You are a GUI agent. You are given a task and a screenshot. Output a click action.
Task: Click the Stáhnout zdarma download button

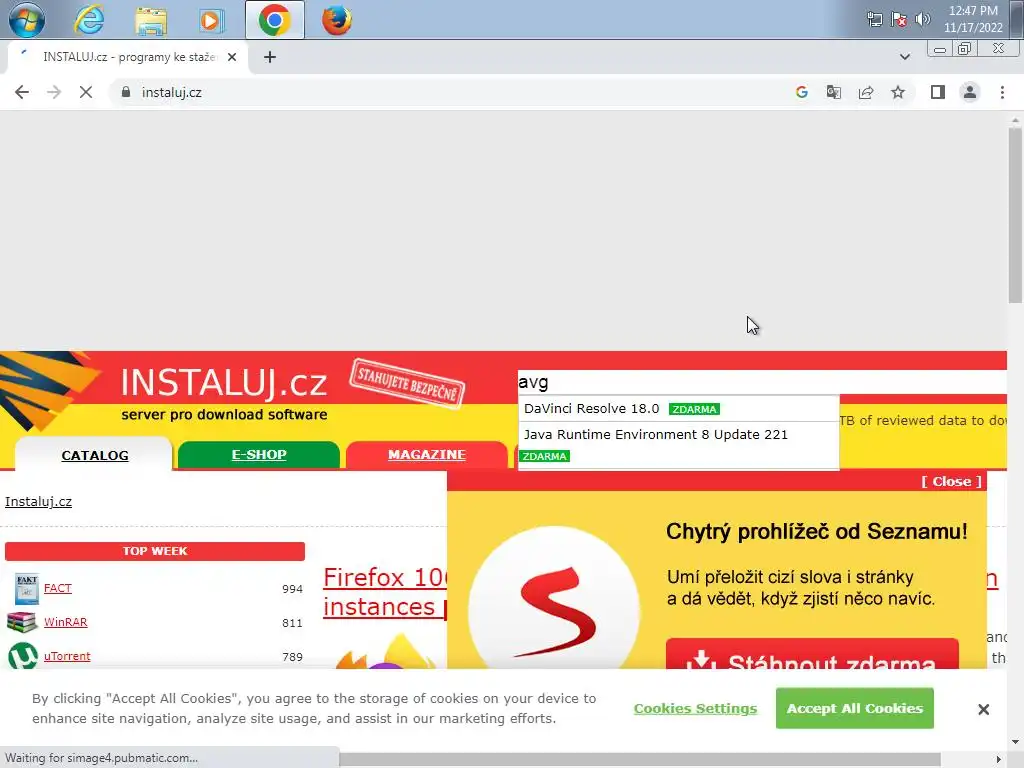(812, 654)
